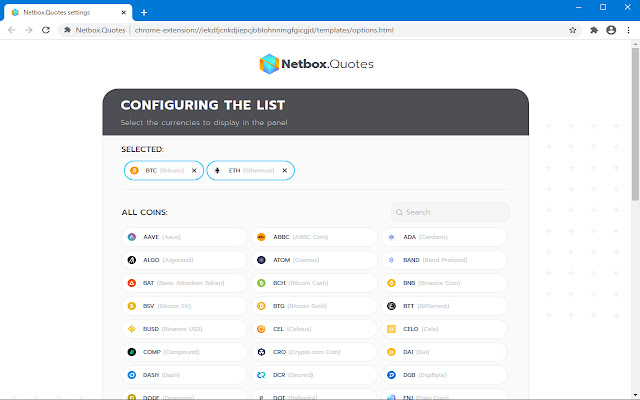Add BNB (Binance Coin) label
This screenshot has height=400, width=640.
pos(431,283)
